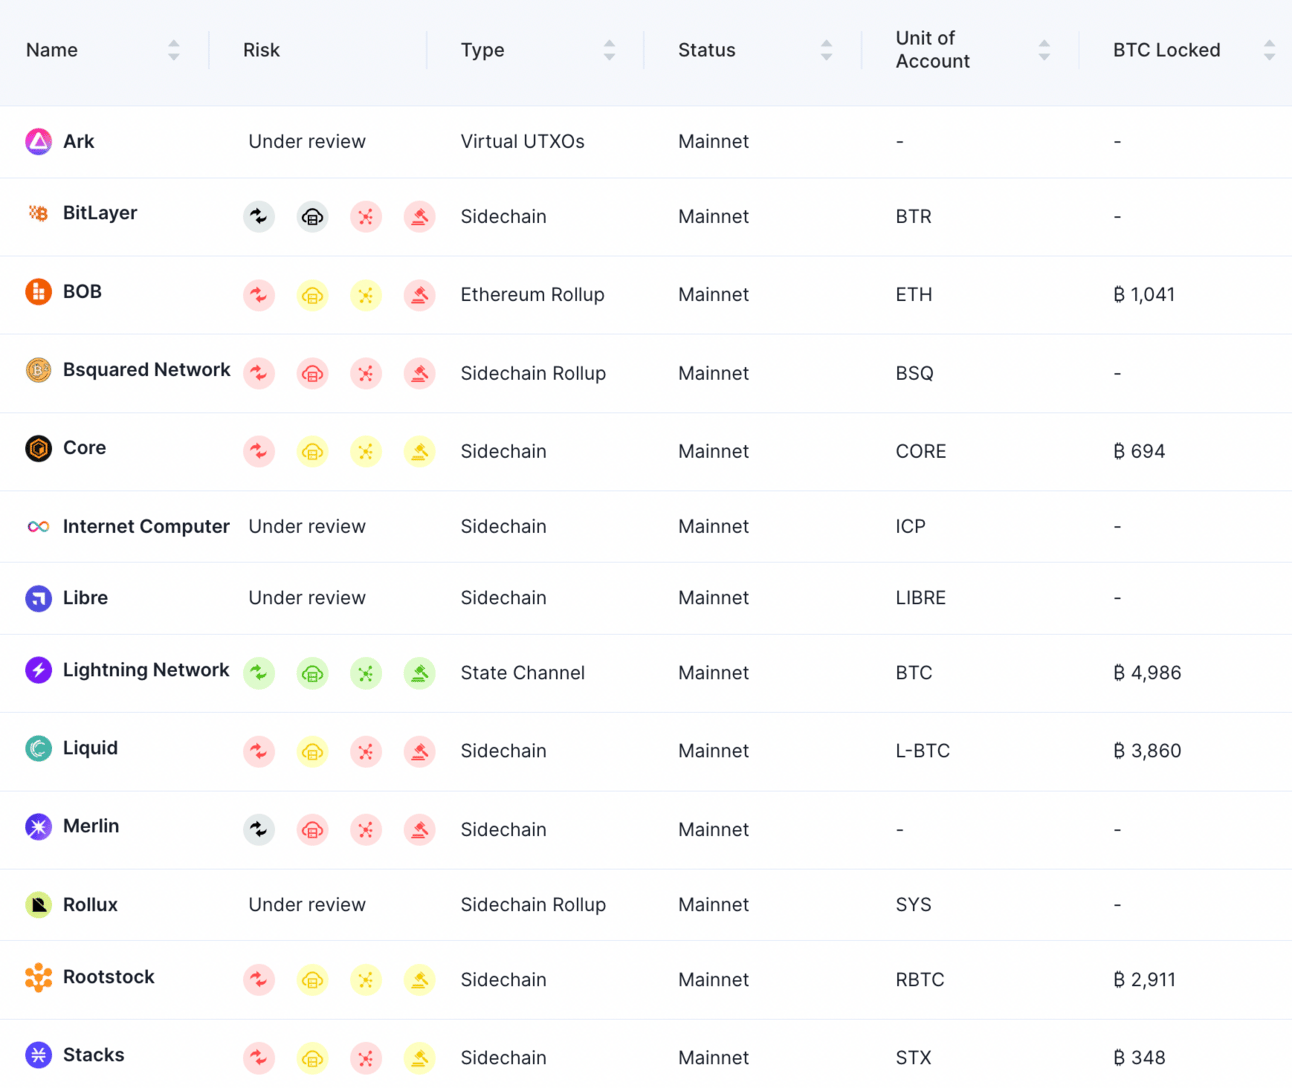Click the swap-arrows risk icon for Rootstock
Viewport: 1292px width, 1088px height.
tap(259, 980)
